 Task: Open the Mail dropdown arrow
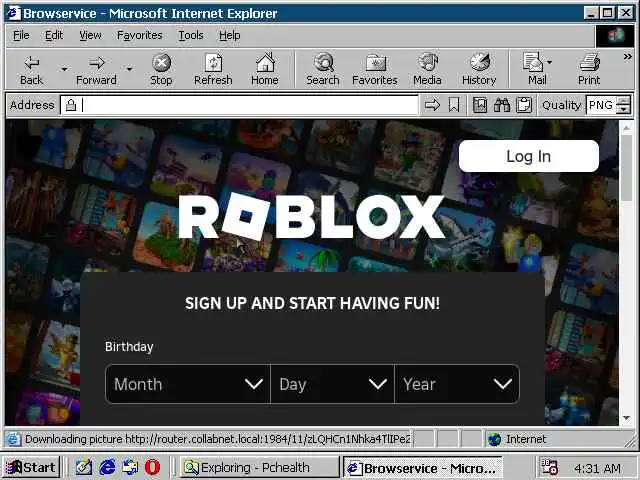click(x=549, y=62)
